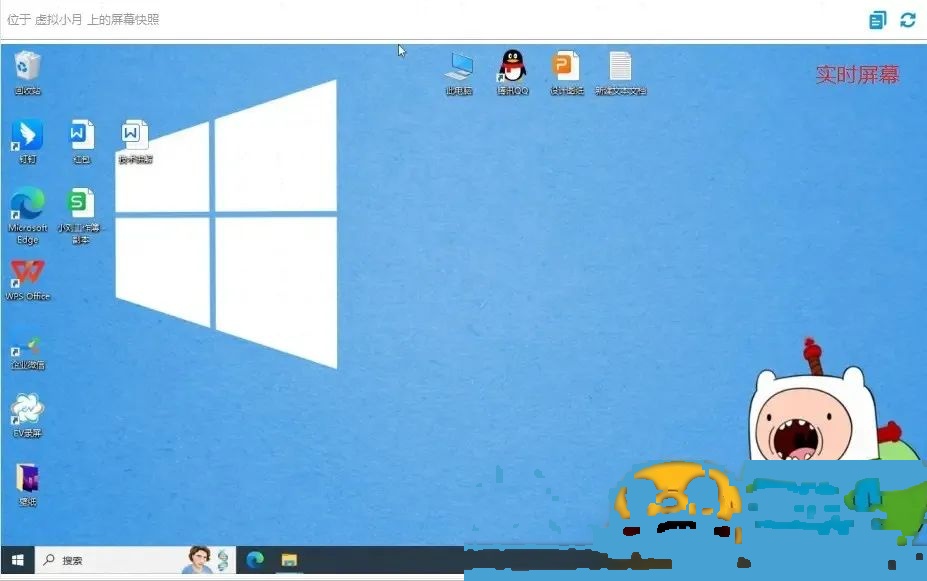927x581 pixels.
Task: Open the Windows Start menu
Action: click(18, 560)
